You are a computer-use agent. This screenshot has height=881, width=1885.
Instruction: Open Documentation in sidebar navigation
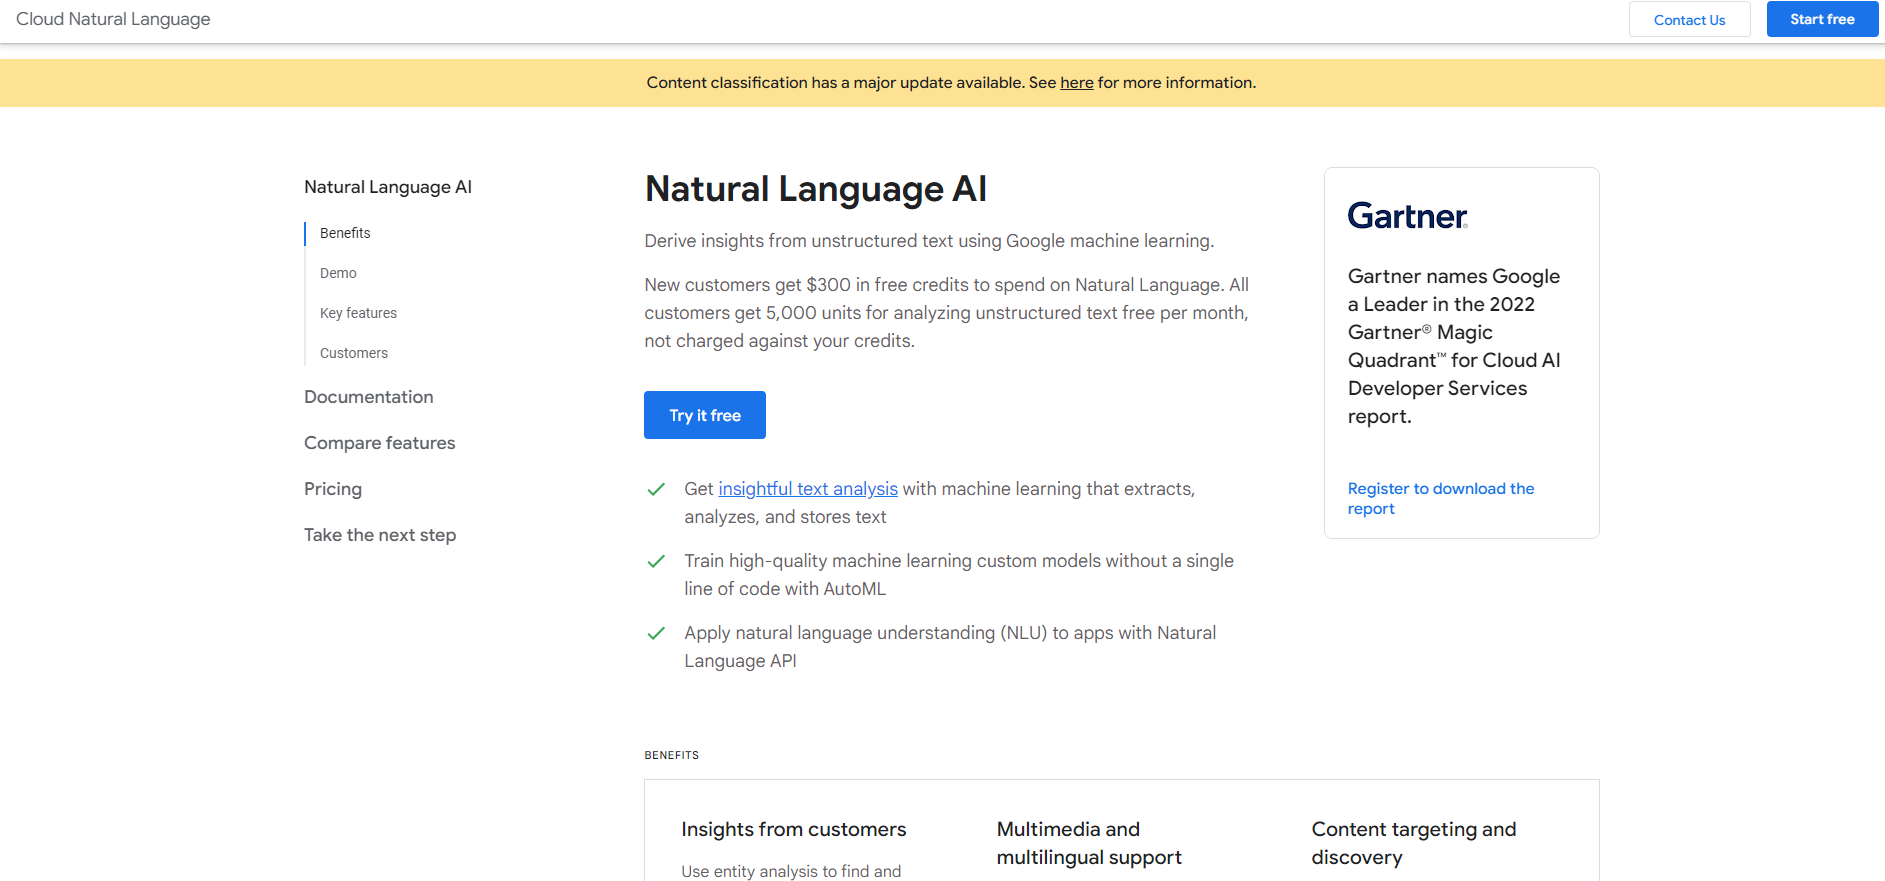pyautogui.click(x=369, y=397)
